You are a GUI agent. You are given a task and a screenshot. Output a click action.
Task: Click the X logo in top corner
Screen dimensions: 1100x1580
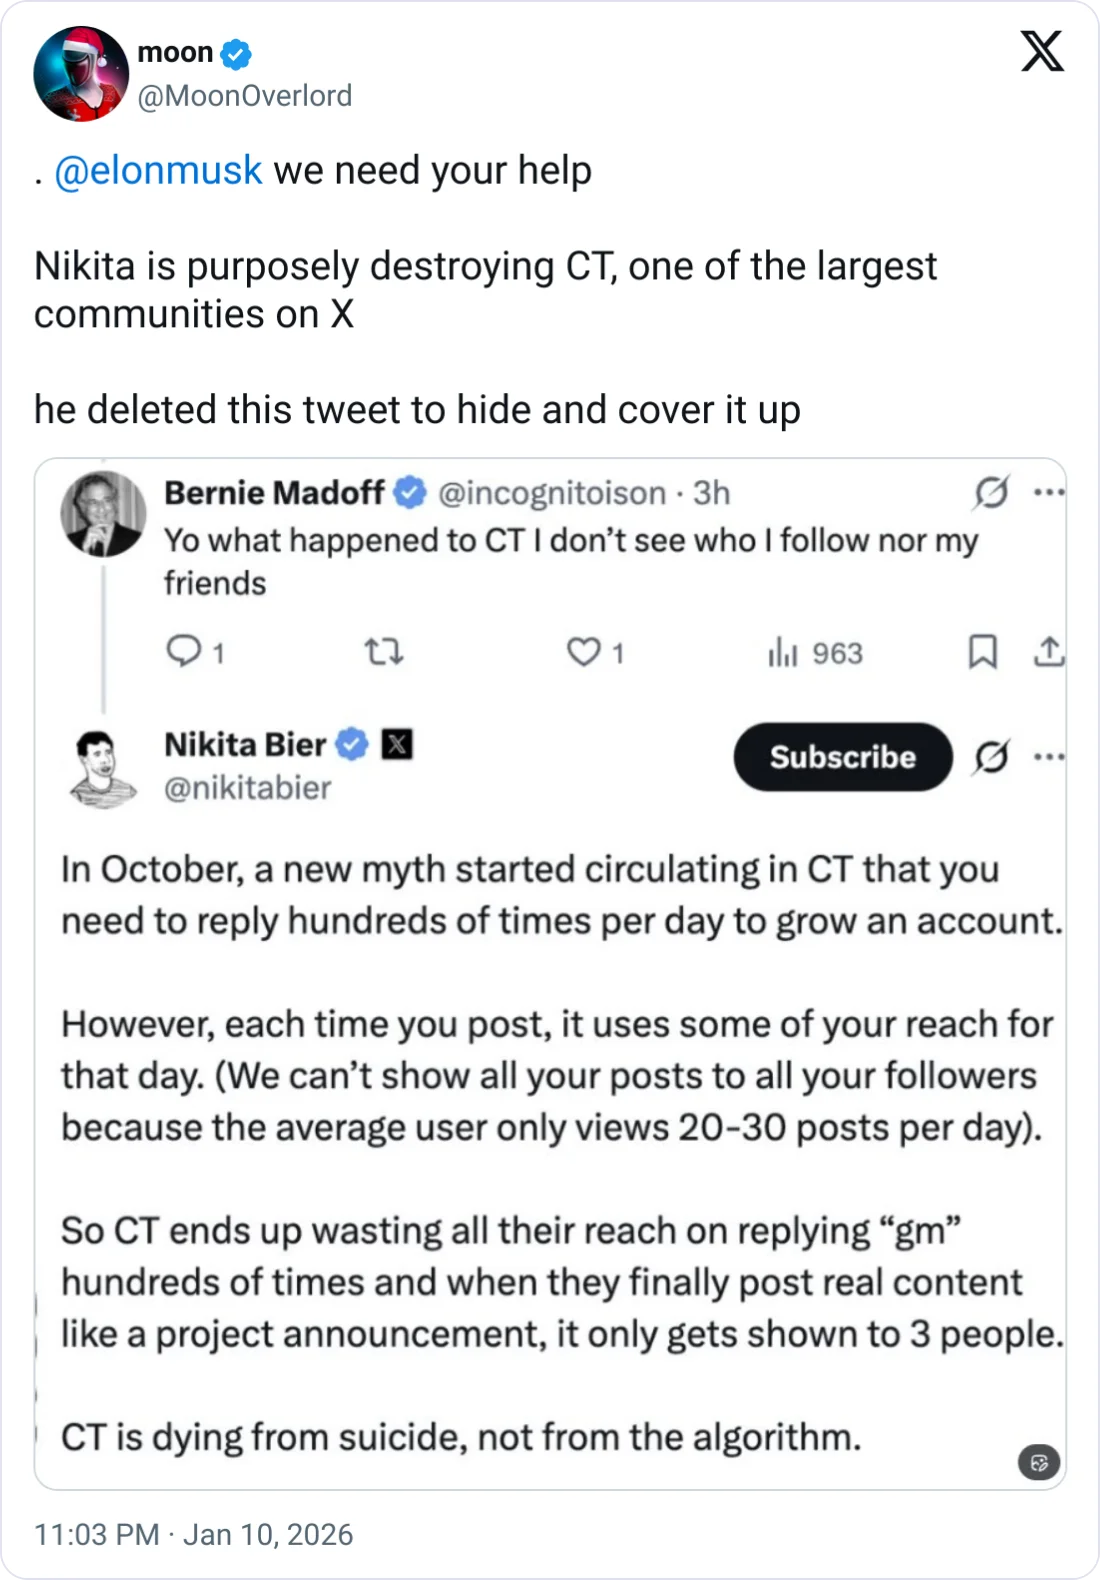1042,52
